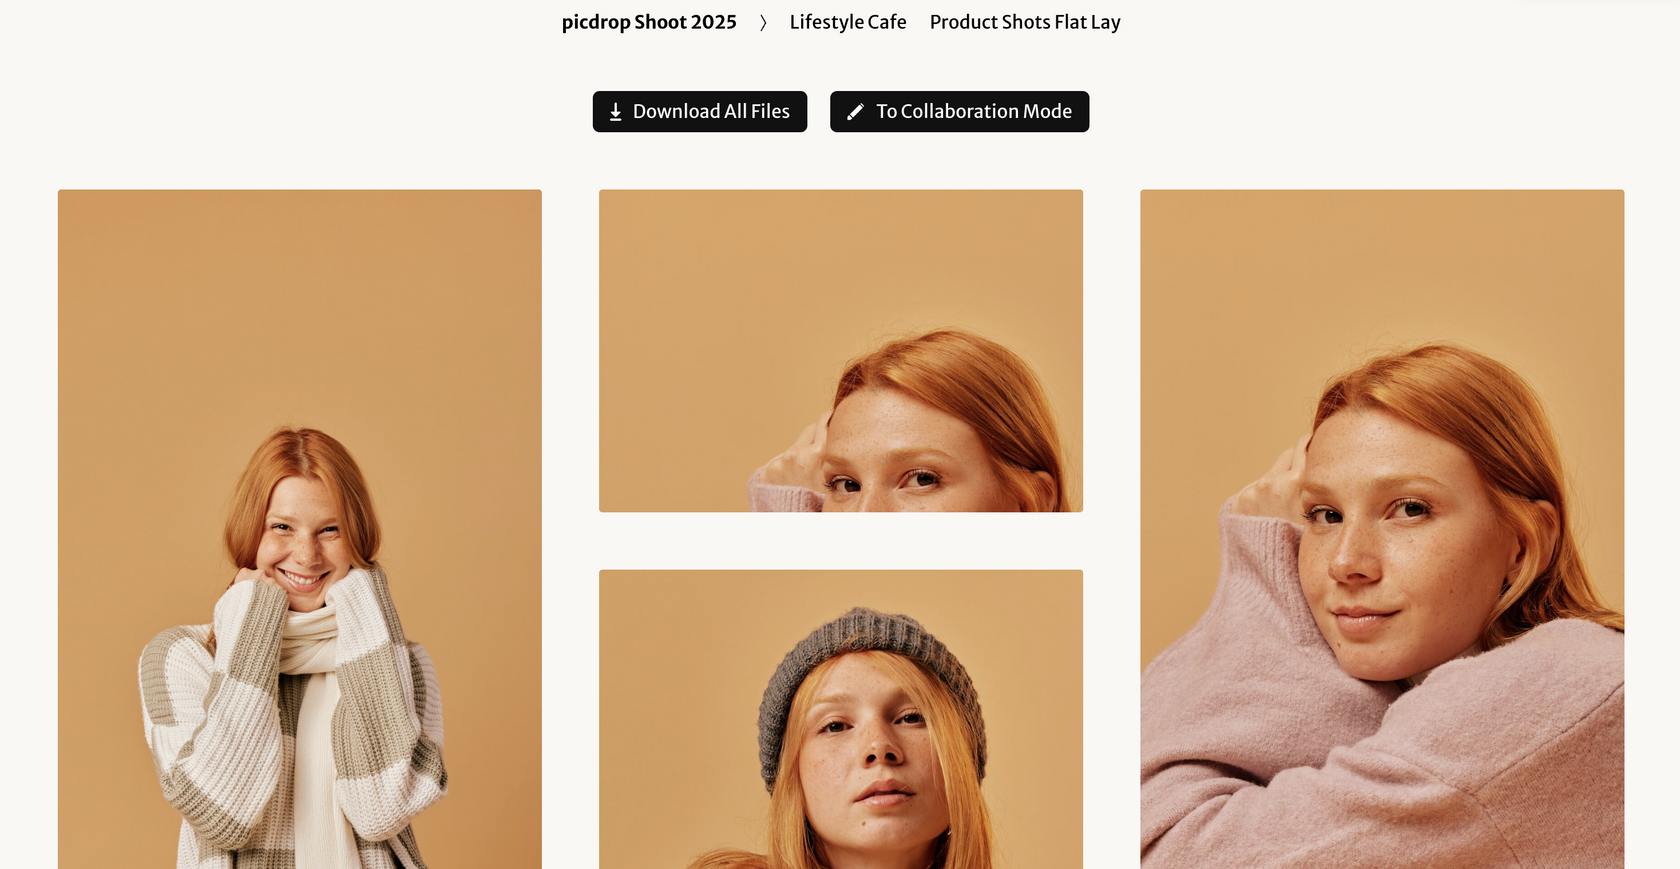Switch to Collaboration Mode
Screen dimensions: 1680x869
(x=959, y=112)
